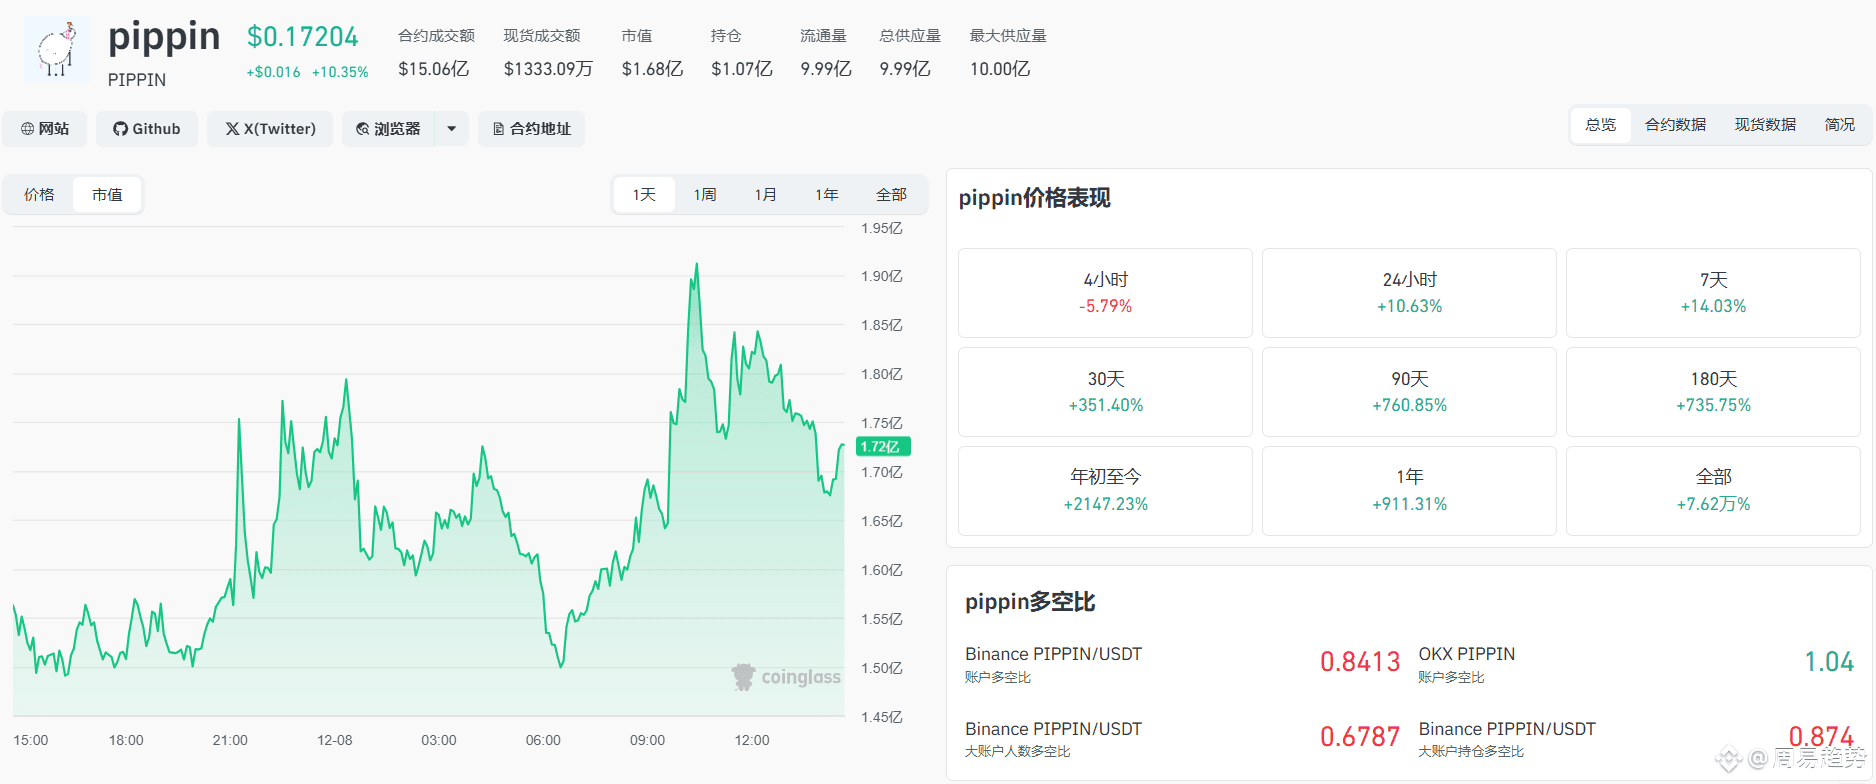Set chart range to 1天
This screenshot has height=784, width=1876.
(644, 195)
